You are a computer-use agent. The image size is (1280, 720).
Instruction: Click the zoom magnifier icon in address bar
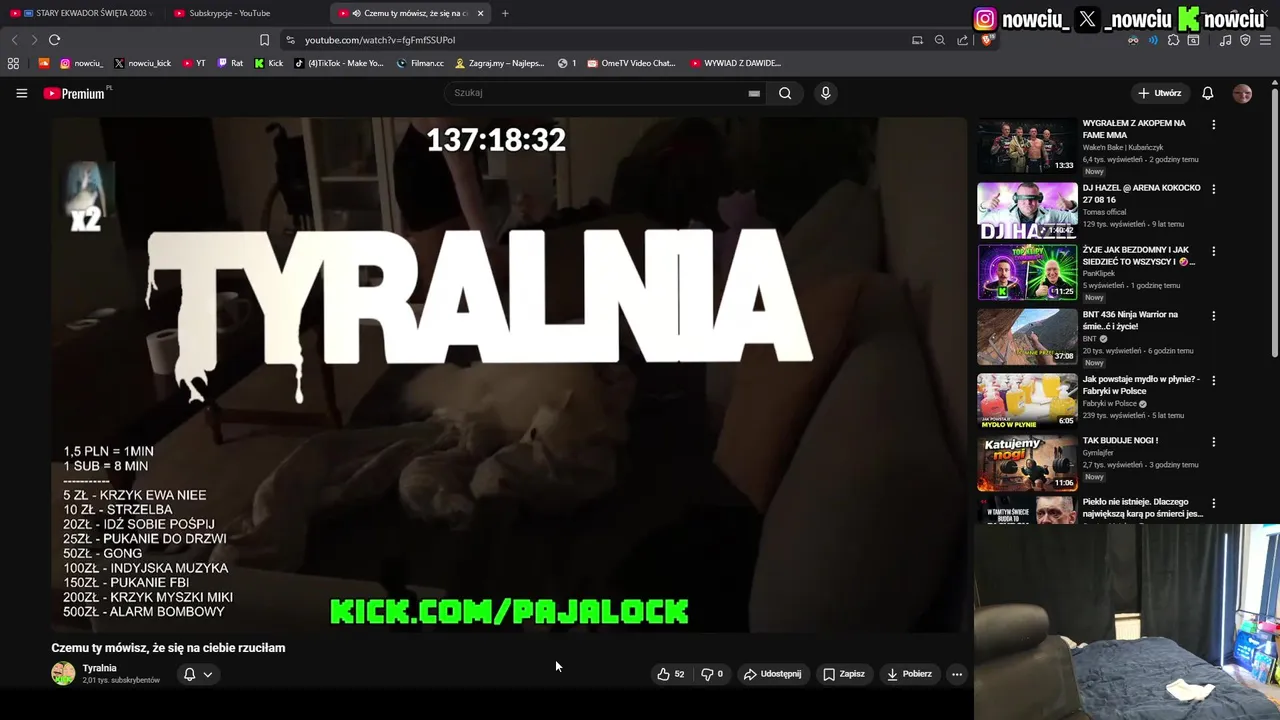(x=940, y=40)
